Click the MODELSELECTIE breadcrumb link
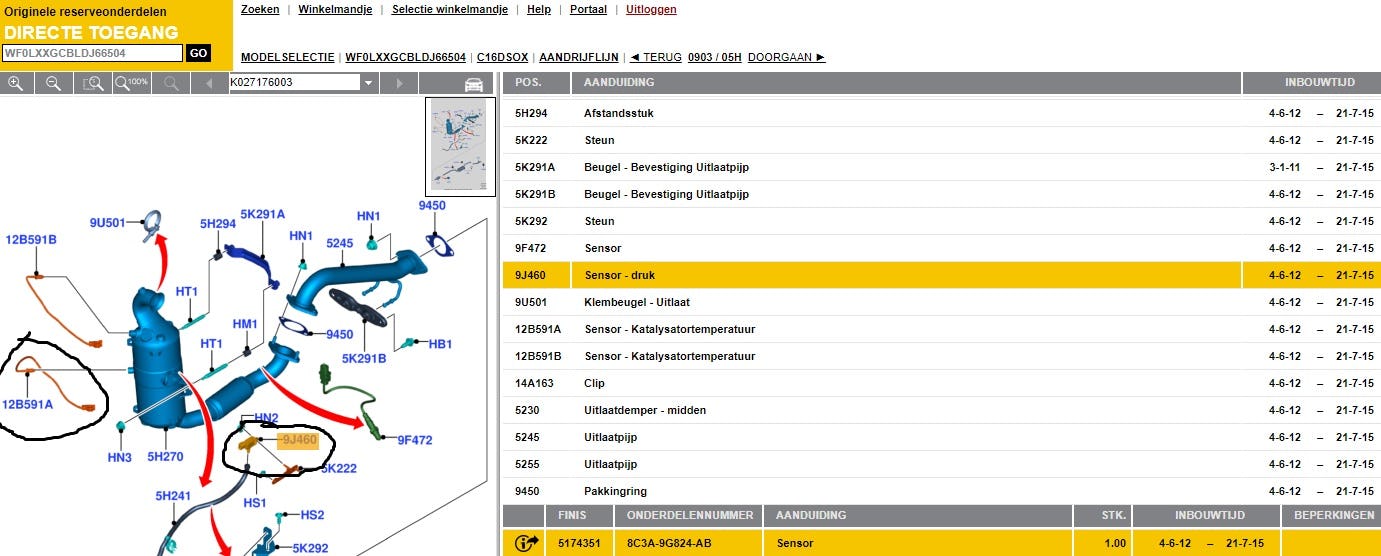The width and height of the screenshot is (1381, 556). click(287, 57)
